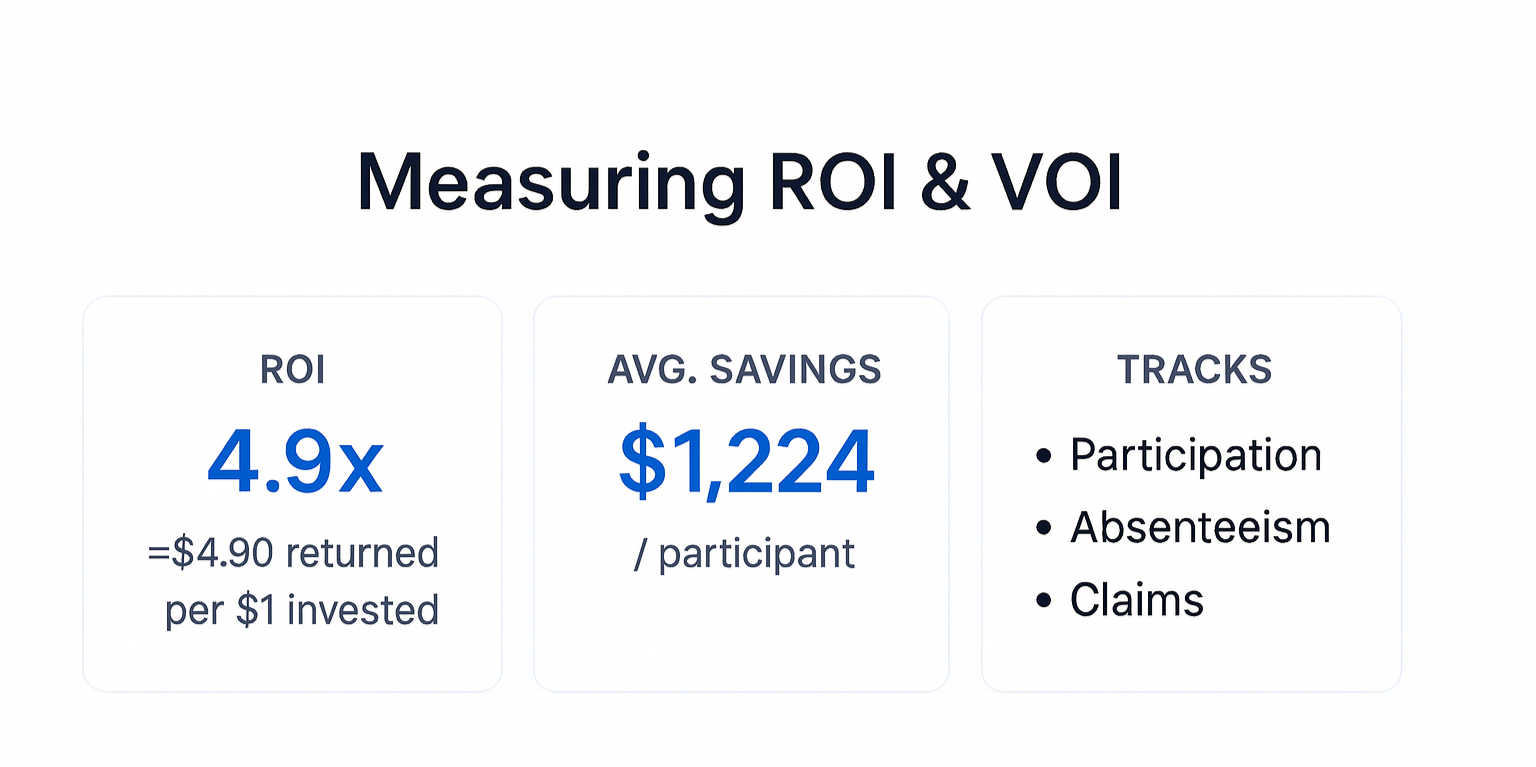Click the '/ participant' caption

coord(744,553)
